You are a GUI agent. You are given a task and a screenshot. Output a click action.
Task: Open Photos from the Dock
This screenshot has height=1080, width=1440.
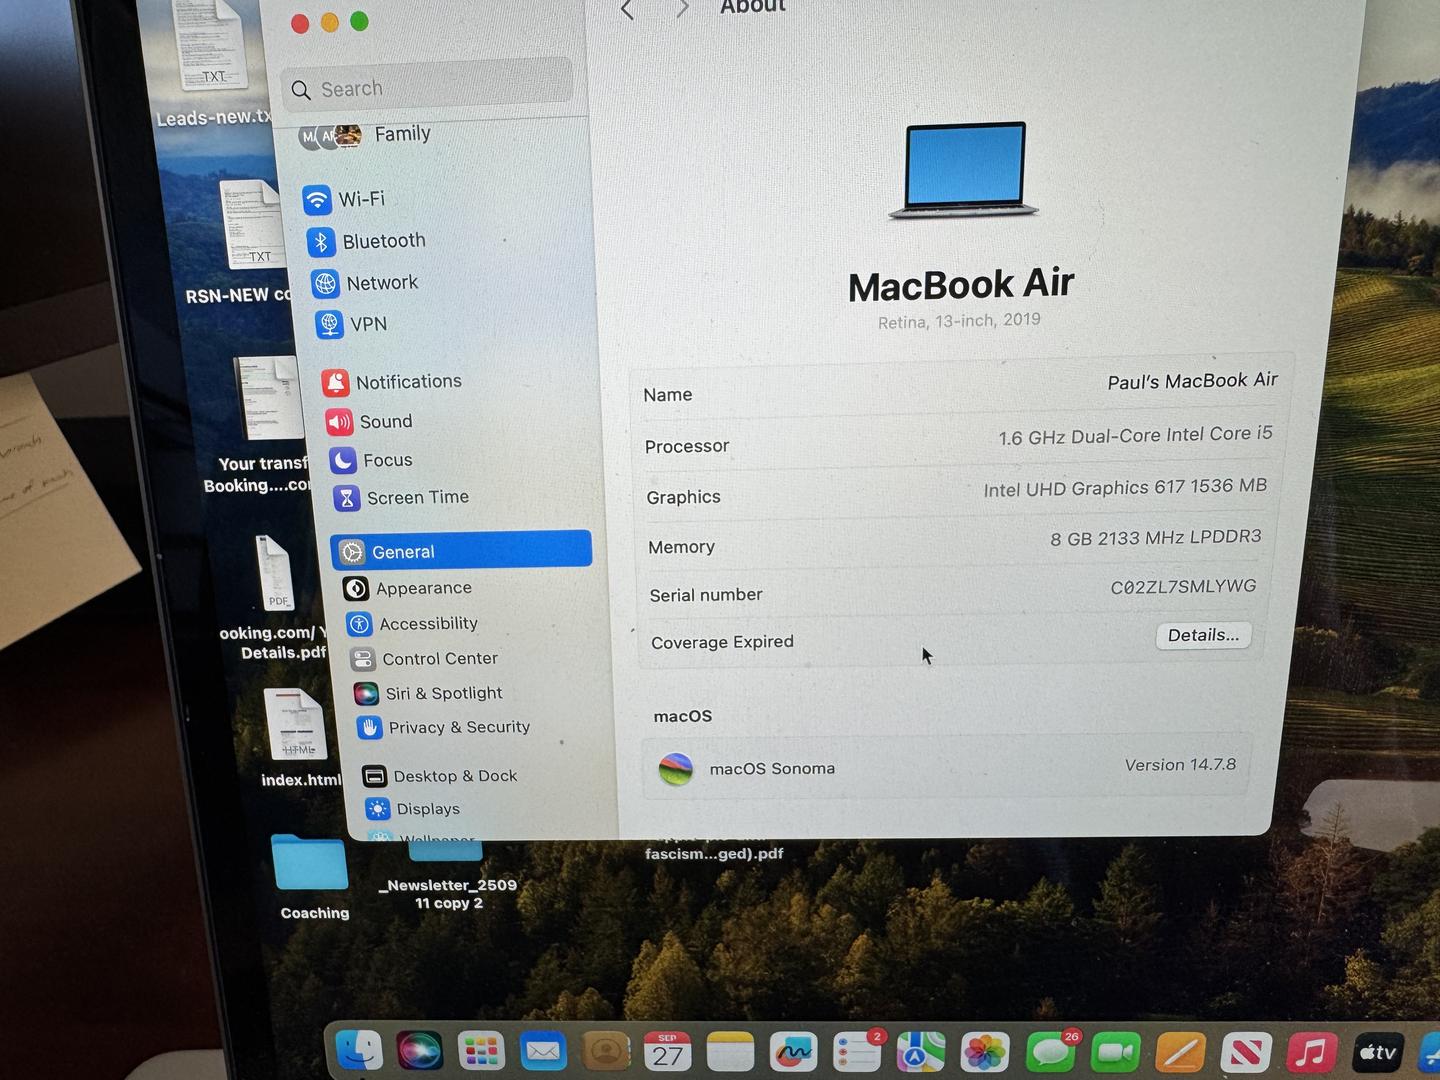tap(985, 1052)
